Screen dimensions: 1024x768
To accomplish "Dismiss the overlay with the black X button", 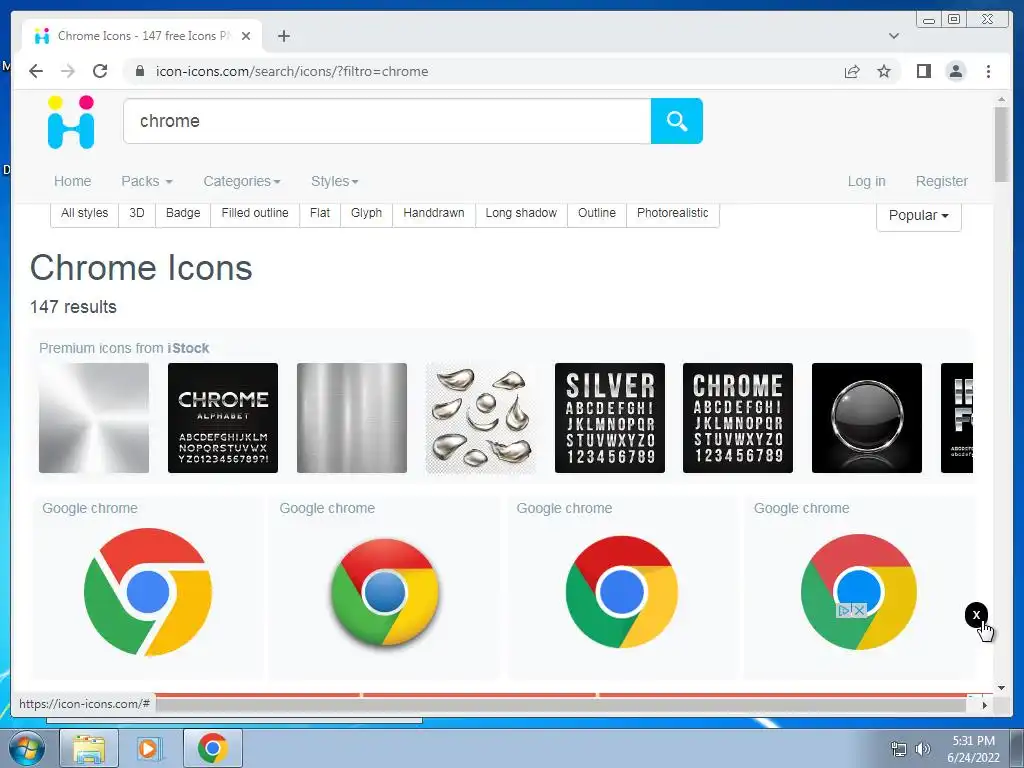I will coord(976,615).
